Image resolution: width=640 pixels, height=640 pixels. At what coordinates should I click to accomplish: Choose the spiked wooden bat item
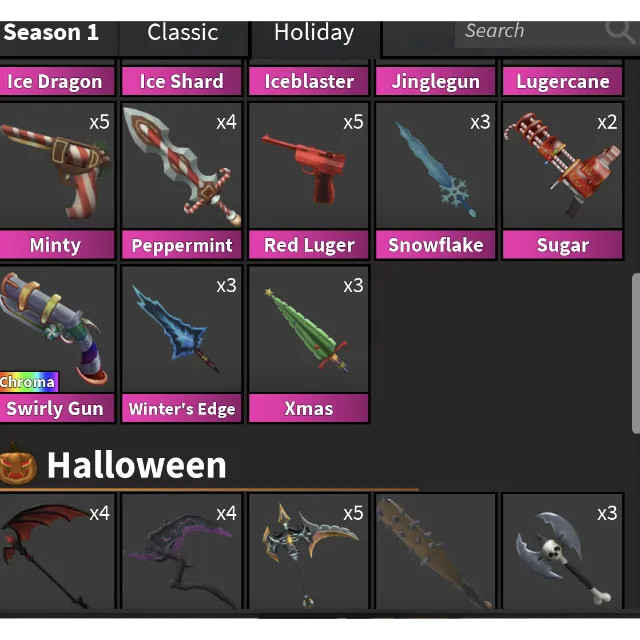tap(436, 551)
